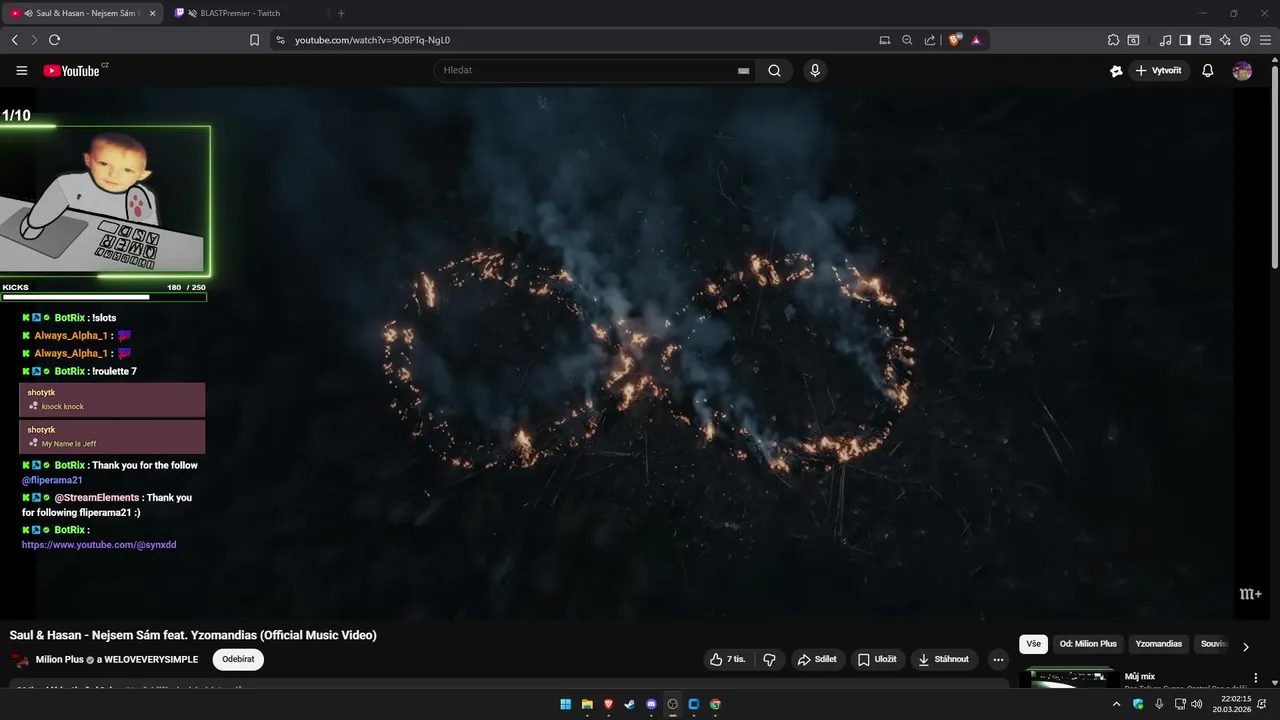Open the Milion Plus channel name
1280x720 pixels.
coord(59,660)
